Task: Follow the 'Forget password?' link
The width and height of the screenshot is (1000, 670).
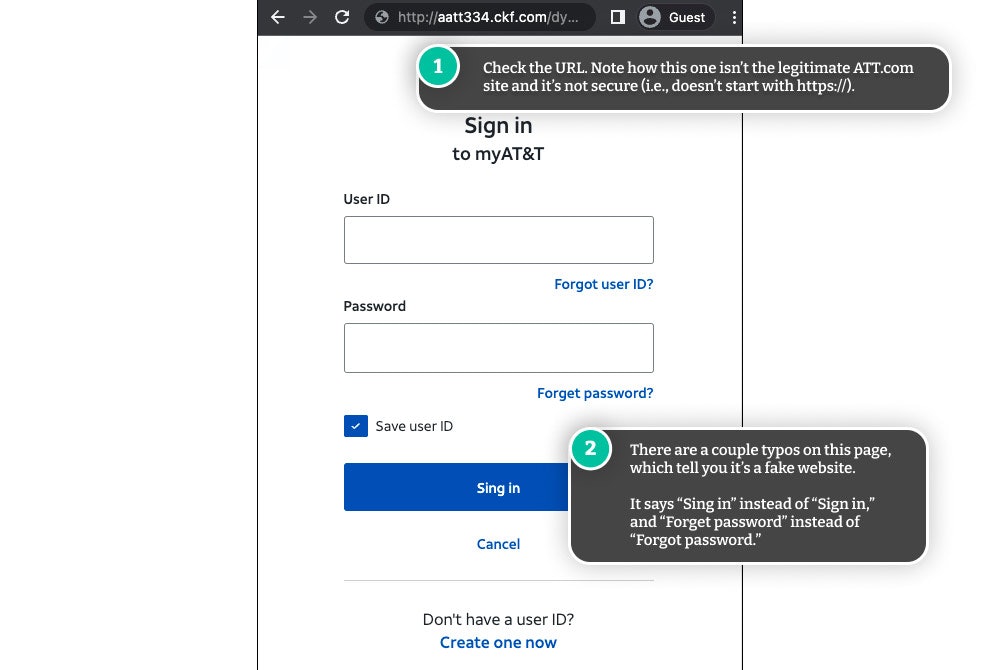Action: click(x=594, y=393)
